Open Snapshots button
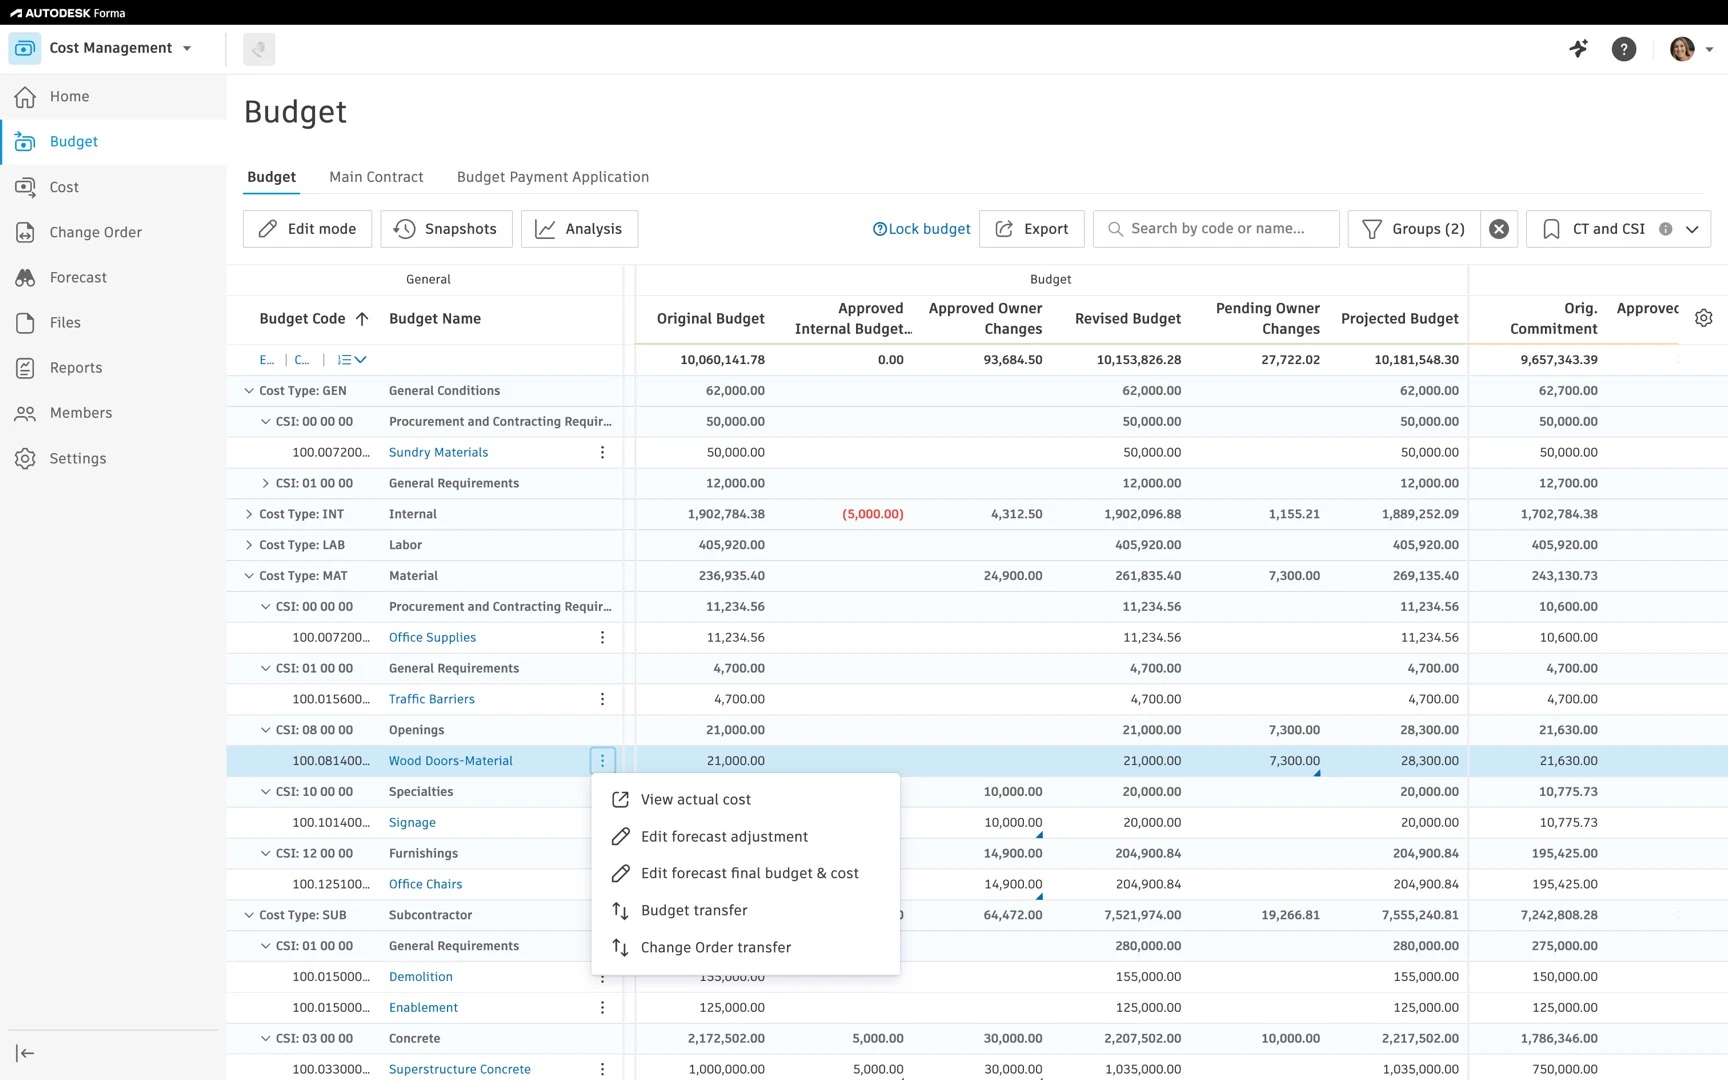The height and width of the screenshot is (1080, 1728). click(446, 229)
